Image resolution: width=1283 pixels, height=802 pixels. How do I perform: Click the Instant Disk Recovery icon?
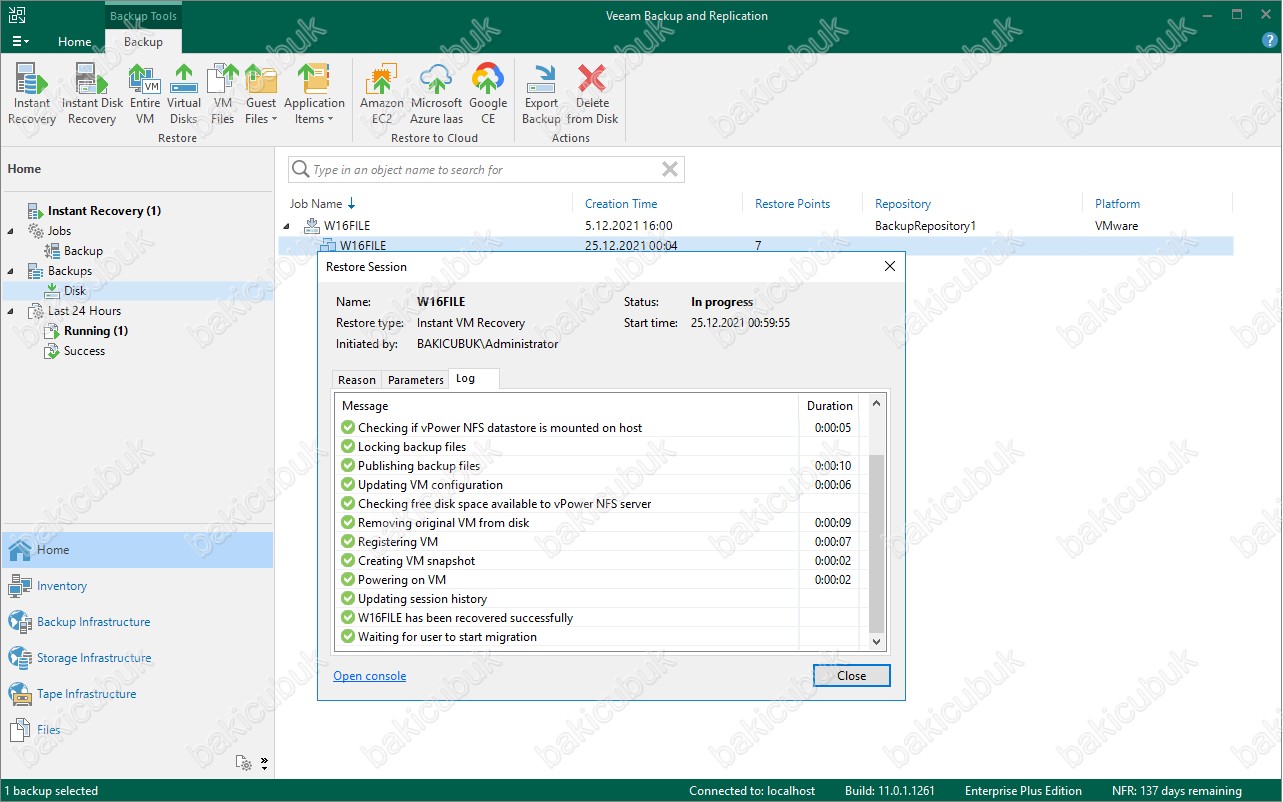(92, 94)
